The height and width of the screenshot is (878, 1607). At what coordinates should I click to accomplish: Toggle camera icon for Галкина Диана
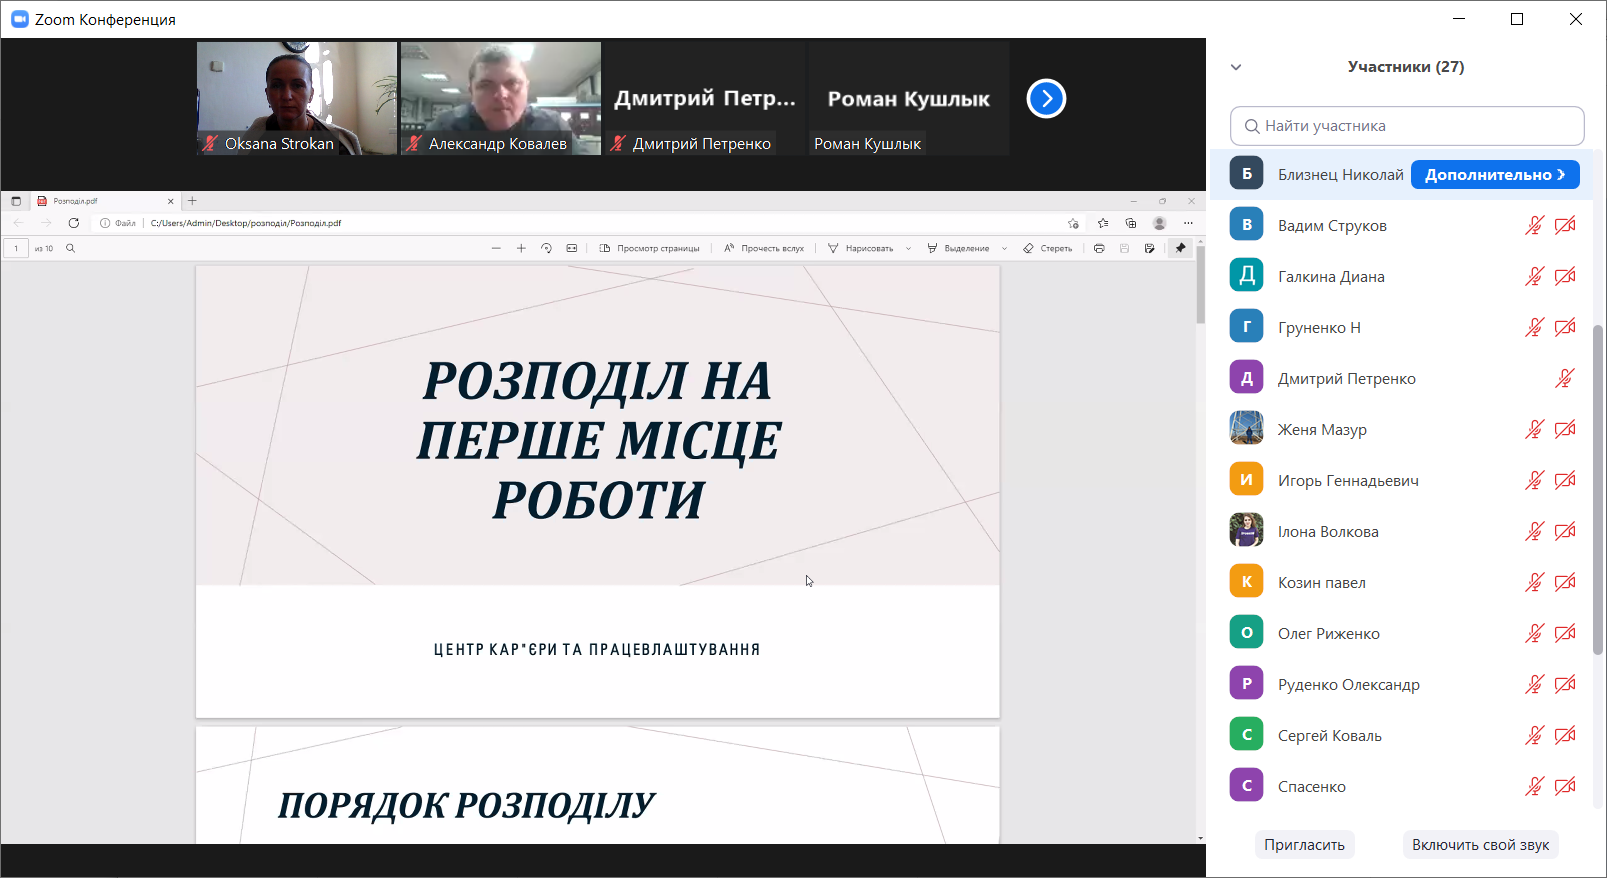(1565, 277)
